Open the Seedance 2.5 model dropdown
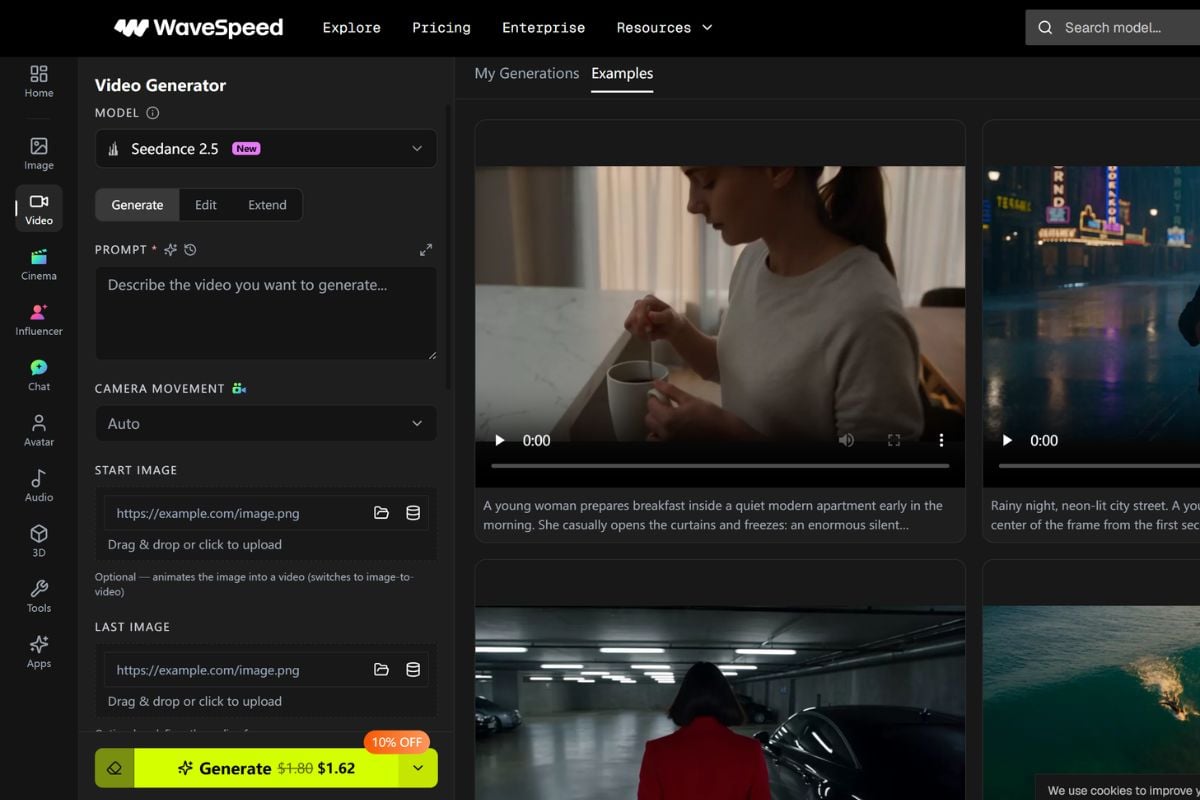This screenshot has width=1200, height=800. tap(266, 149)
